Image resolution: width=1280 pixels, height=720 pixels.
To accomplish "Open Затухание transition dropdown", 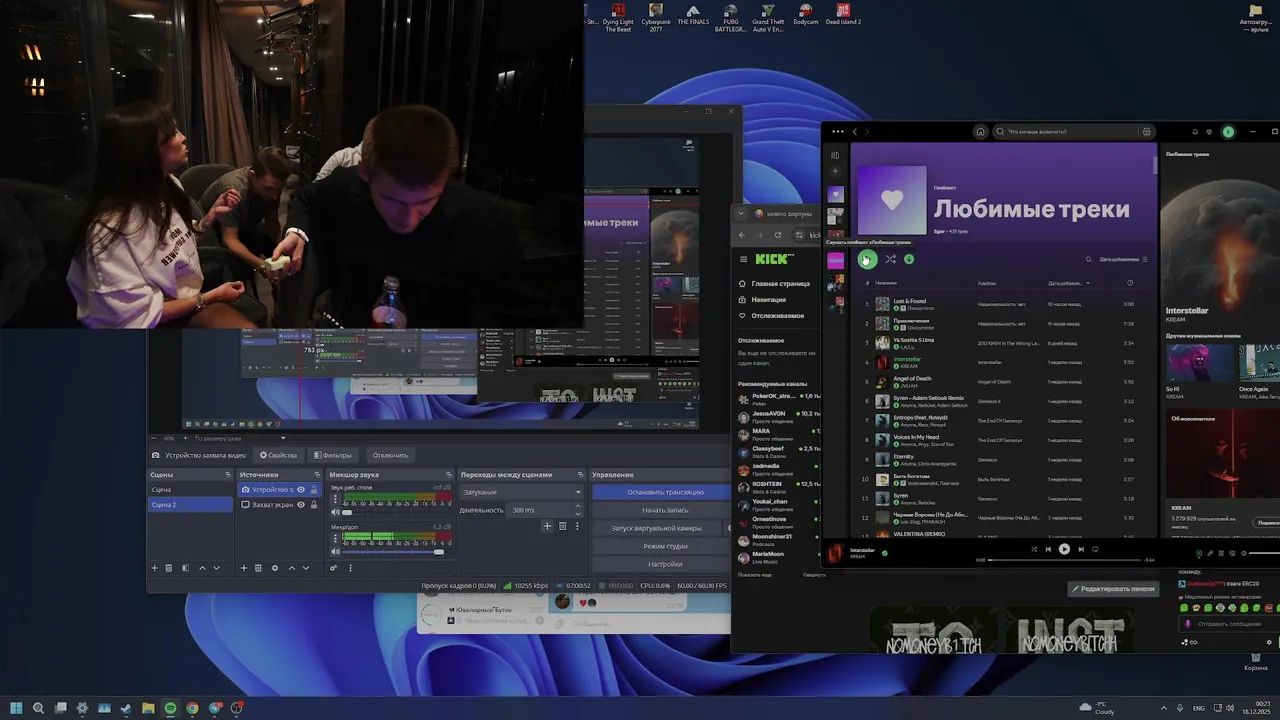I will pos(521,492).
